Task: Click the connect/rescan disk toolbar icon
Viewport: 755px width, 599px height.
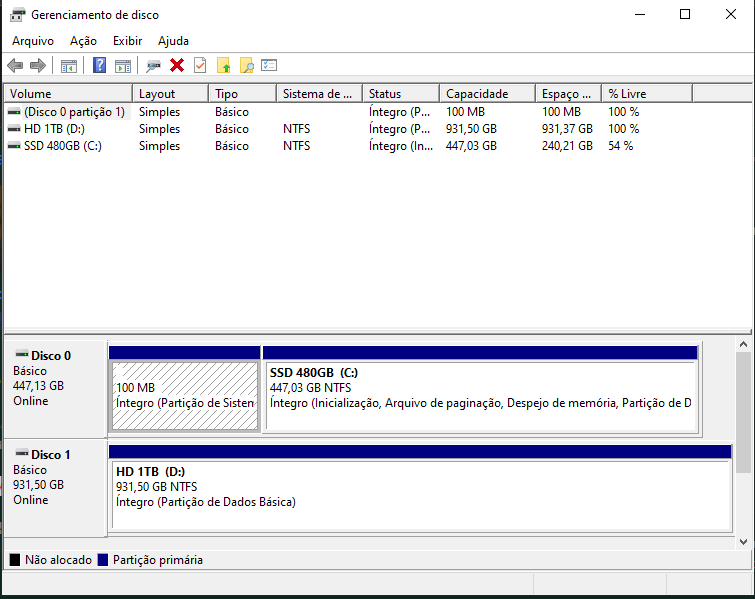Action: pos(154,65)
